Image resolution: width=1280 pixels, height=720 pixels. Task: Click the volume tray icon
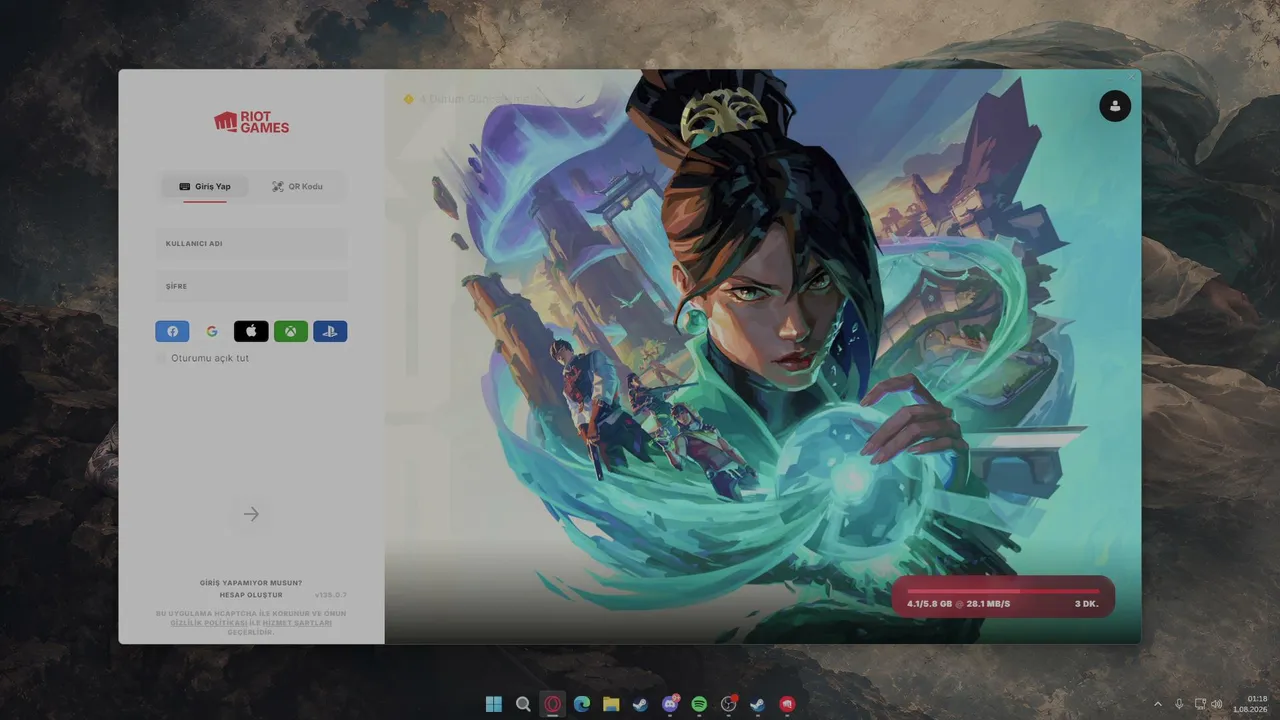click(x=1218, y=704)
